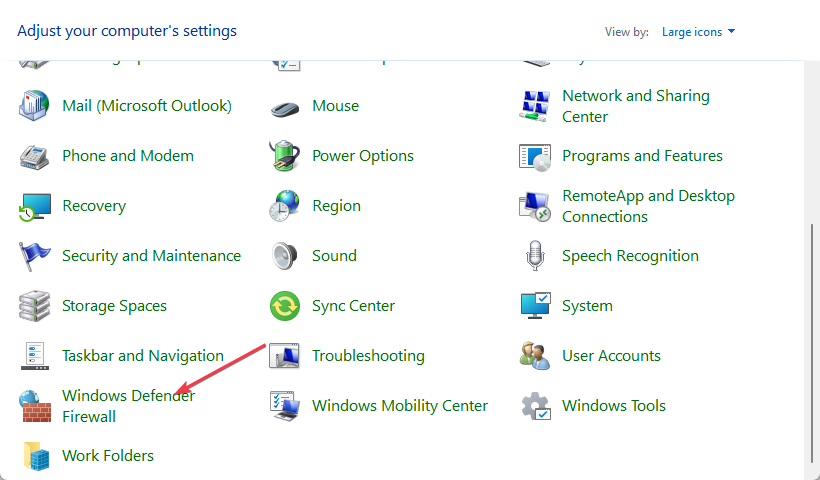Click the Speech Recognition microphone icon
Image resolution: width=820 pixels, height=480 pixels.
(535, 256)
